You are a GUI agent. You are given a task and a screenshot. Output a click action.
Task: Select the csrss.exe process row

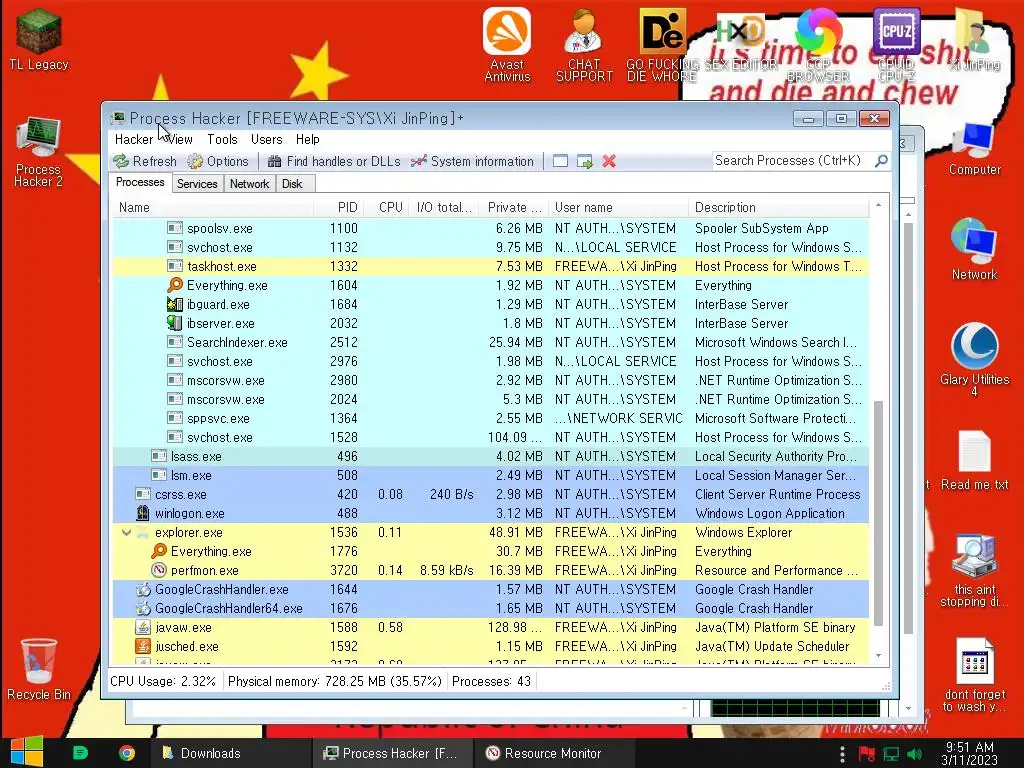coord(491,494)
